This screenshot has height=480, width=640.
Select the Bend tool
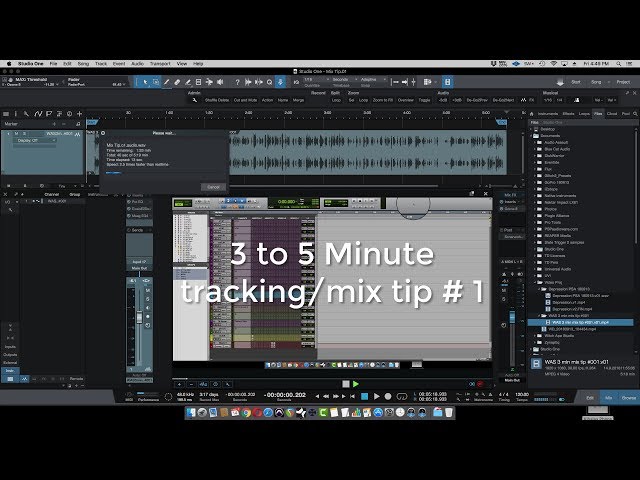209,82
